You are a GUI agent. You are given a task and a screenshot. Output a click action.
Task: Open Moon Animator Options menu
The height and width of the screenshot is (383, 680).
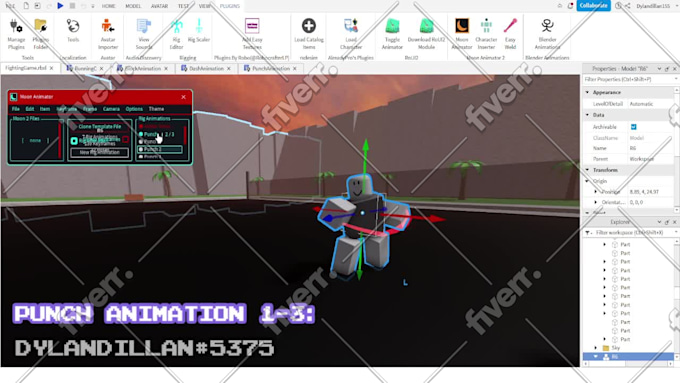pos(134,109)
